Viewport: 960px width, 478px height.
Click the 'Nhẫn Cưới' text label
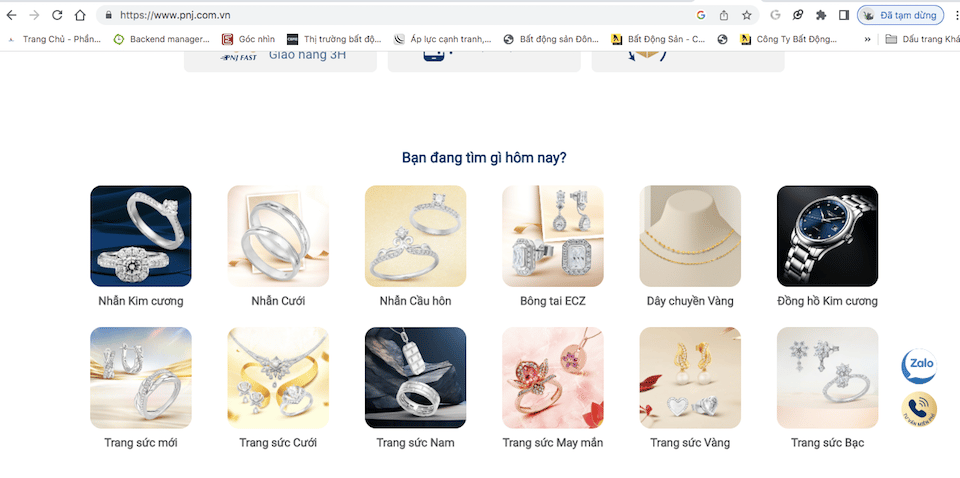point(278,301)
